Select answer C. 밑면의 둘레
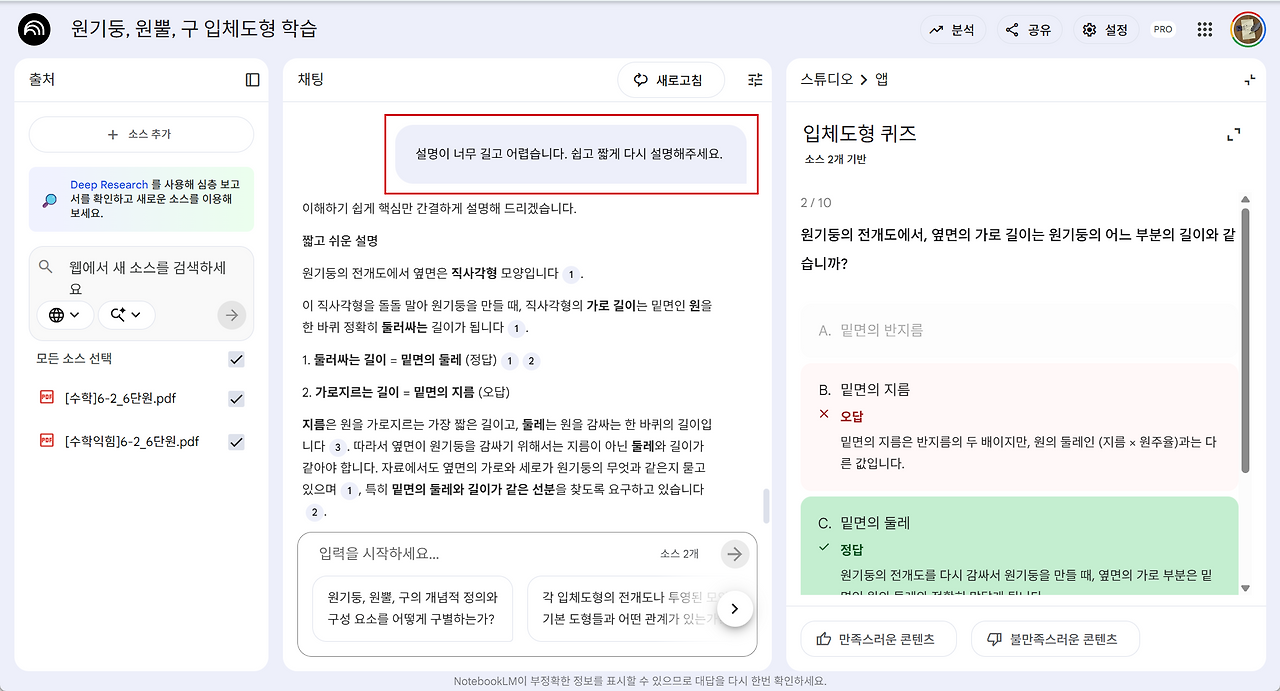The height and width of the screenshot is (691, 1280). coord(1019,547)
